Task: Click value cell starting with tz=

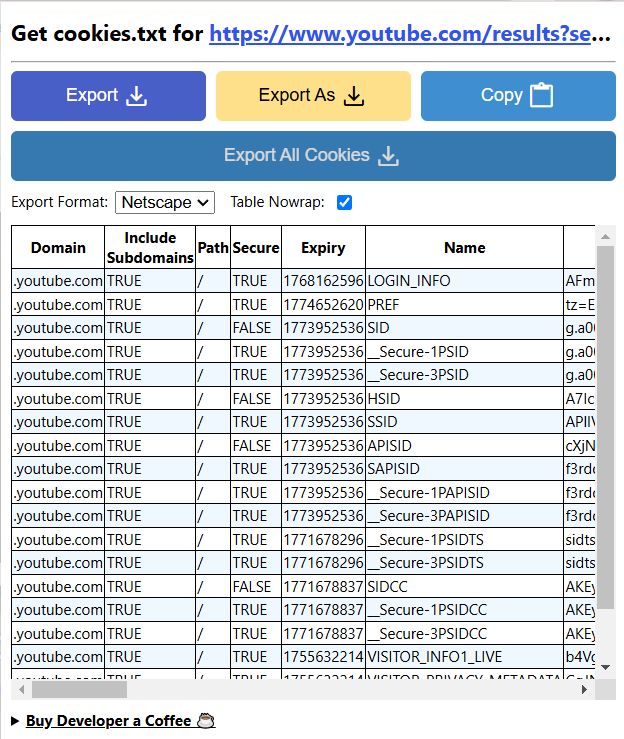Action: pos(579,304)
